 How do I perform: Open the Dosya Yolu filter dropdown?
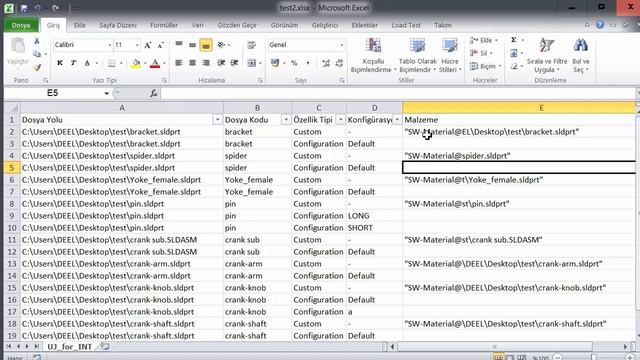pos(218,120)
